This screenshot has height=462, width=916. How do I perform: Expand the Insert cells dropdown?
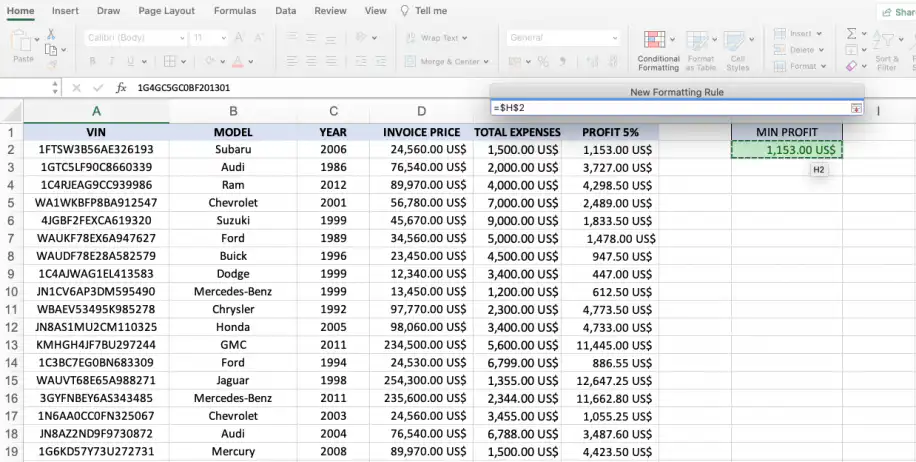[x=819, y=34]
